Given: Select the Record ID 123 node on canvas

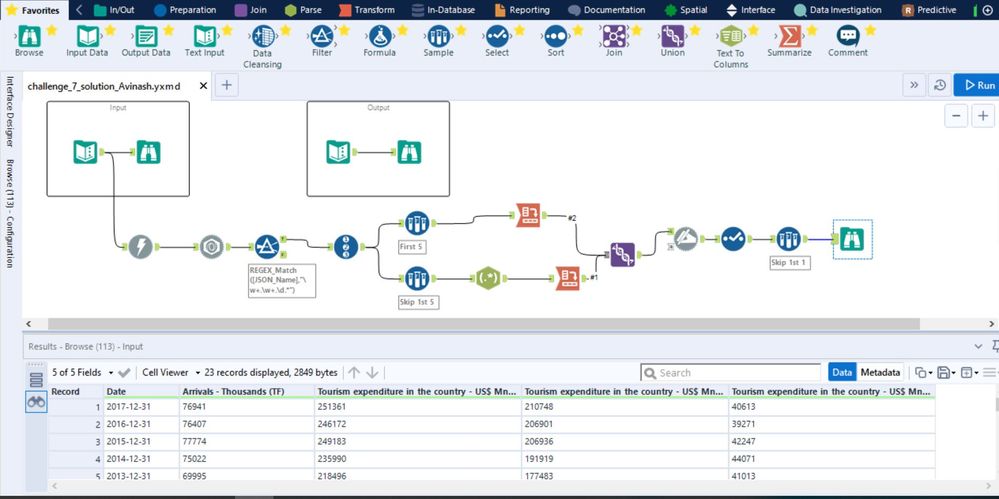Looking at the screenshot, I should pos(346,247).
